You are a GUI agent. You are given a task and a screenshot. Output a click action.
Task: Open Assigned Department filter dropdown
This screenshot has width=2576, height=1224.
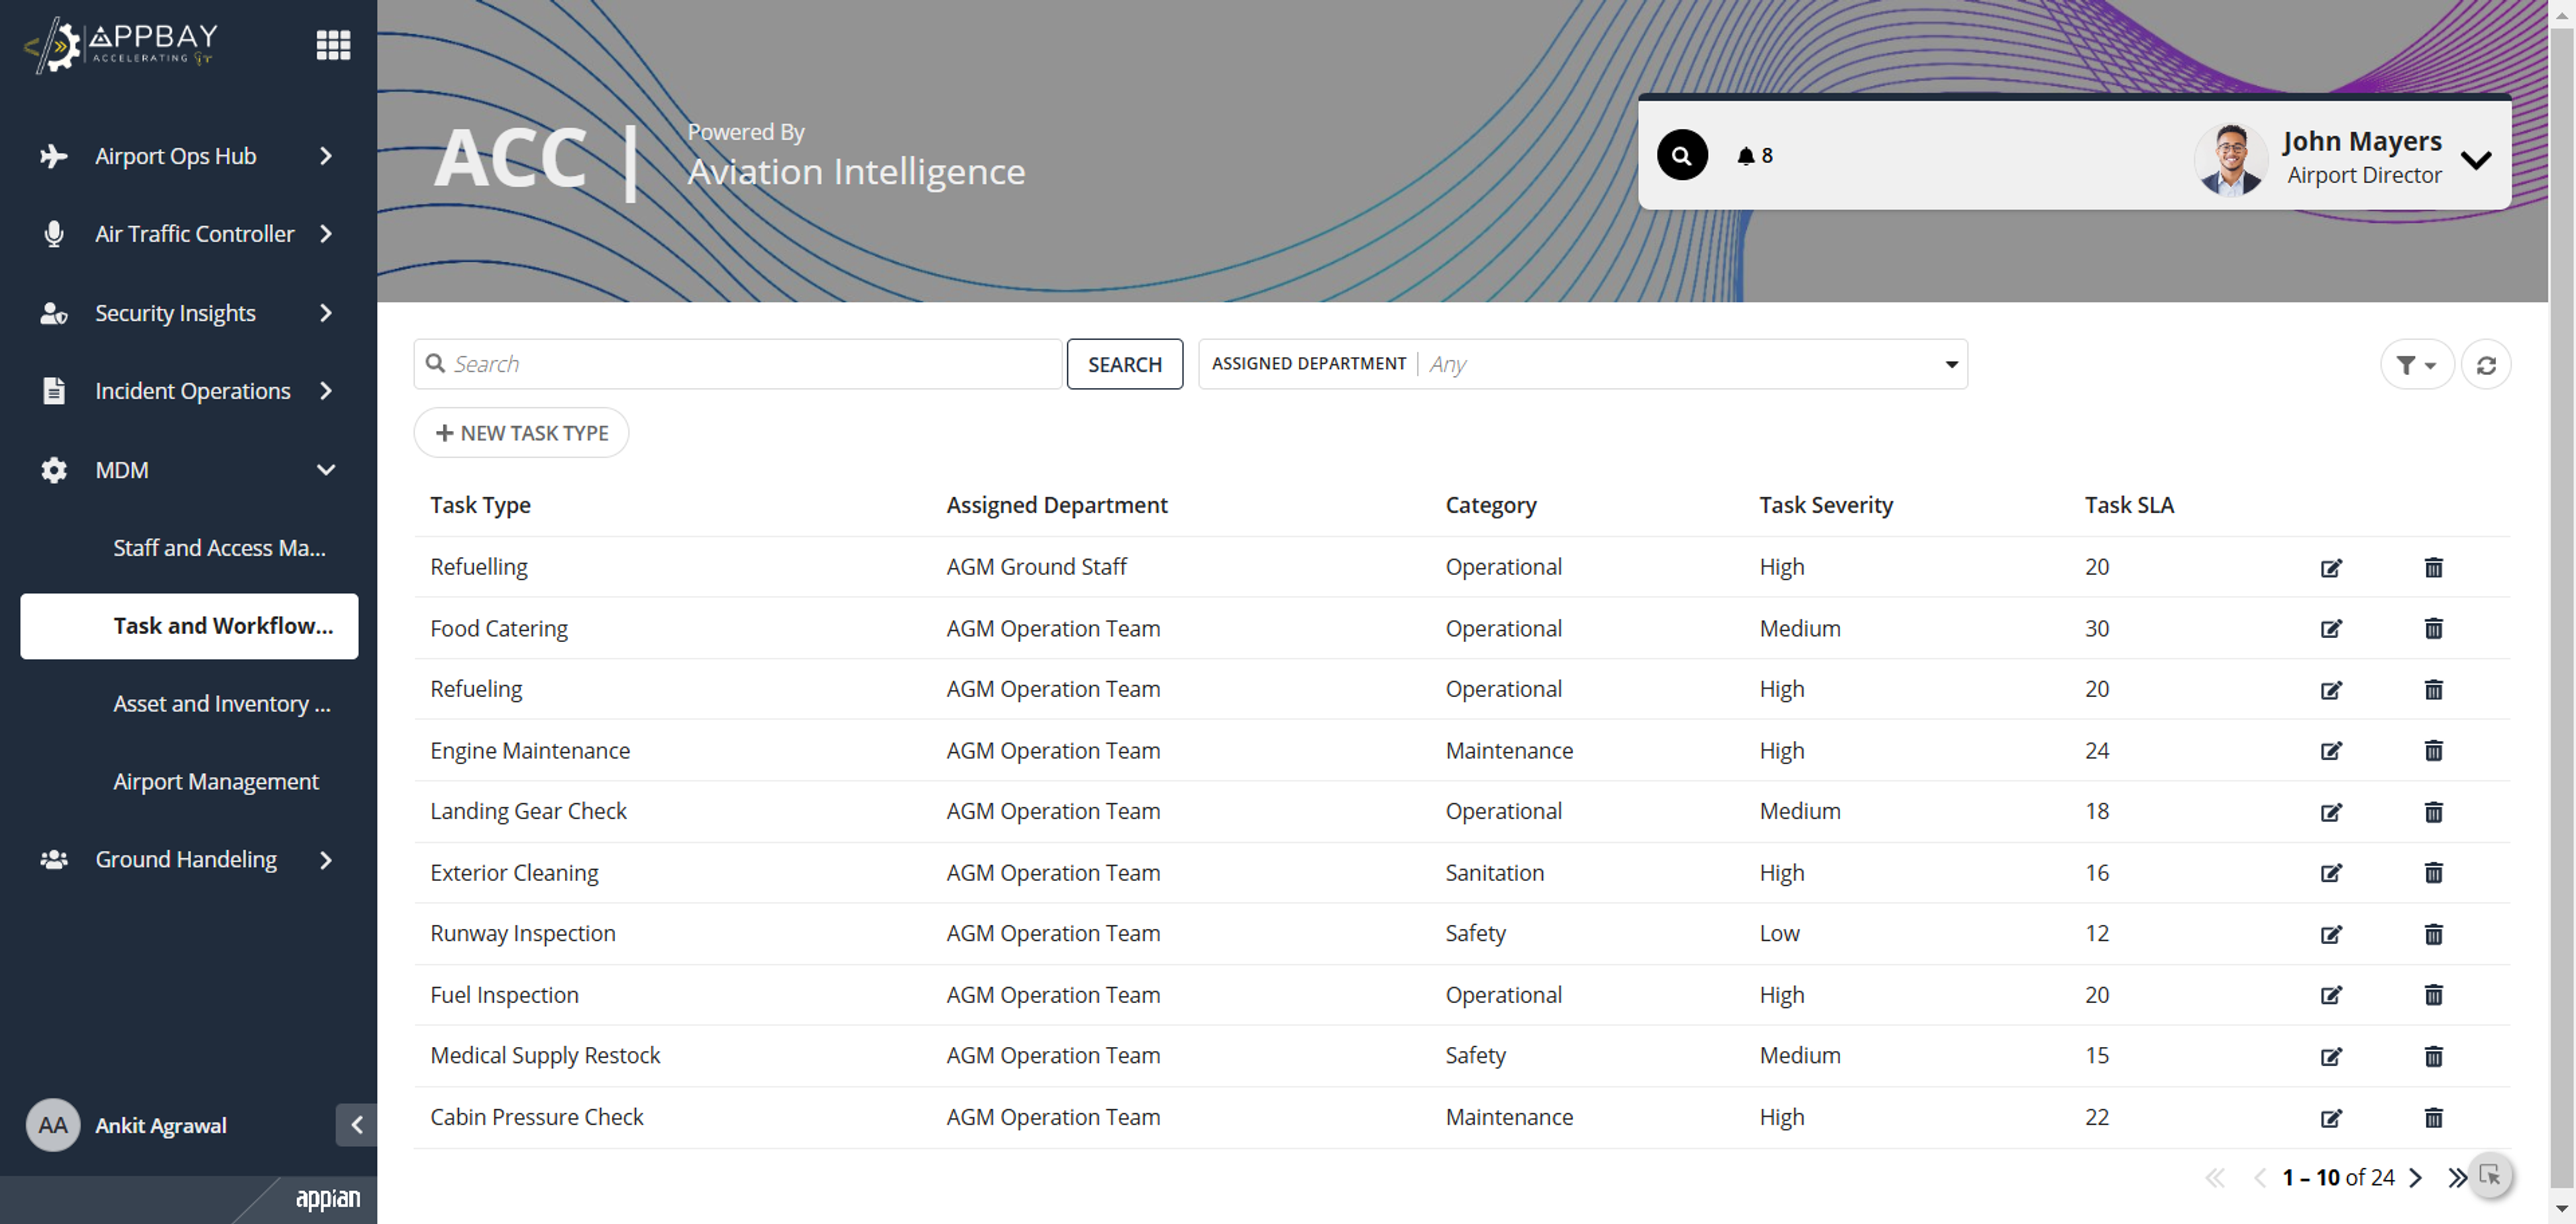pyautogui.click(x=1583, y=364)
